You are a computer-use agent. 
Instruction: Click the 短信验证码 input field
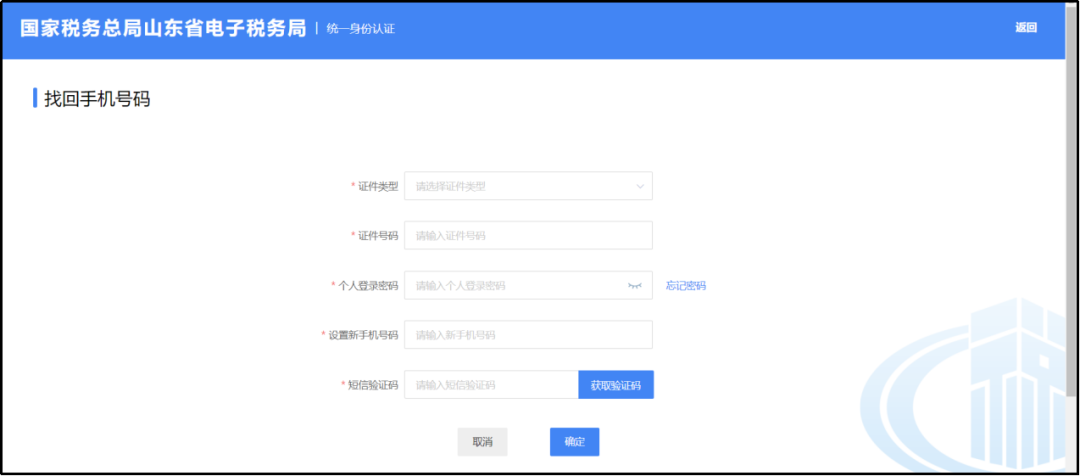point(491,385)
